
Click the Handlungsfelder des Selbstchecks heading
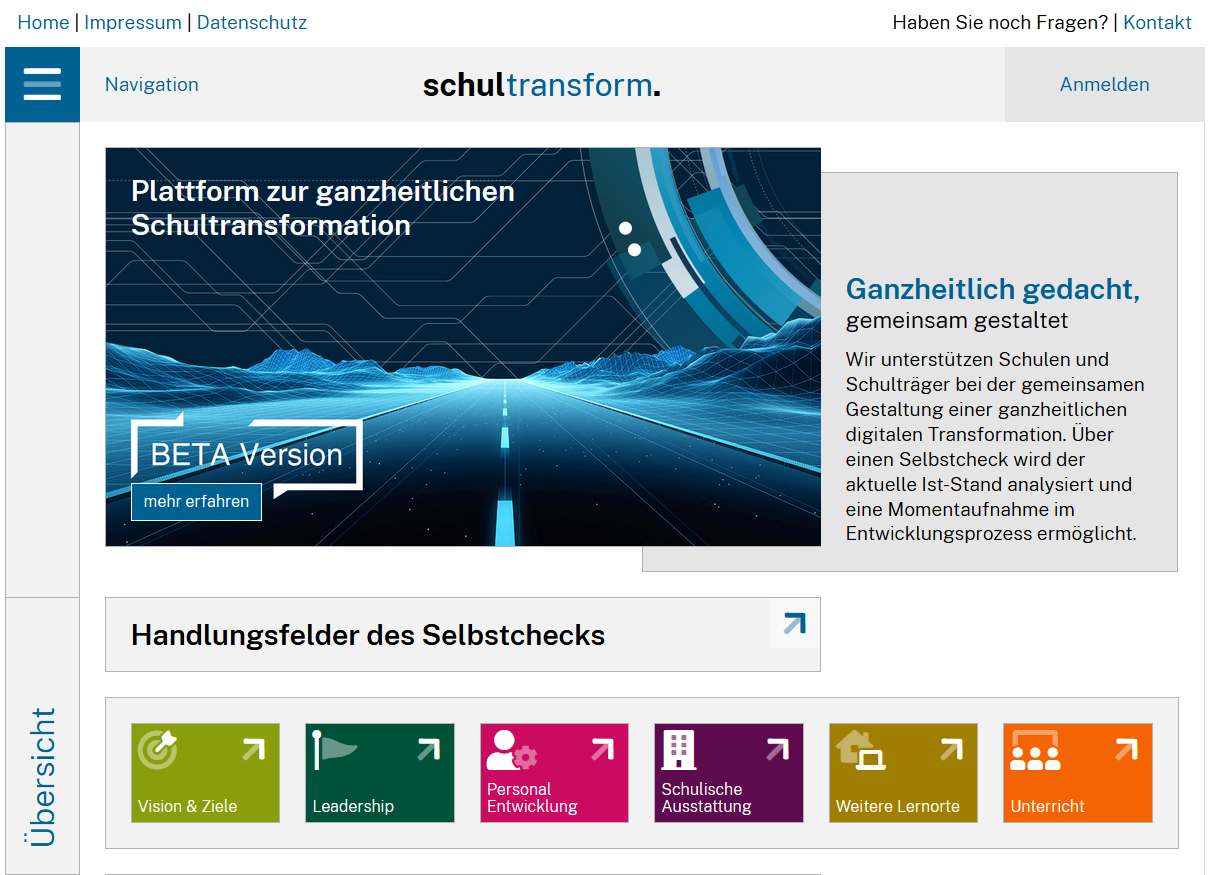(368, 635)
